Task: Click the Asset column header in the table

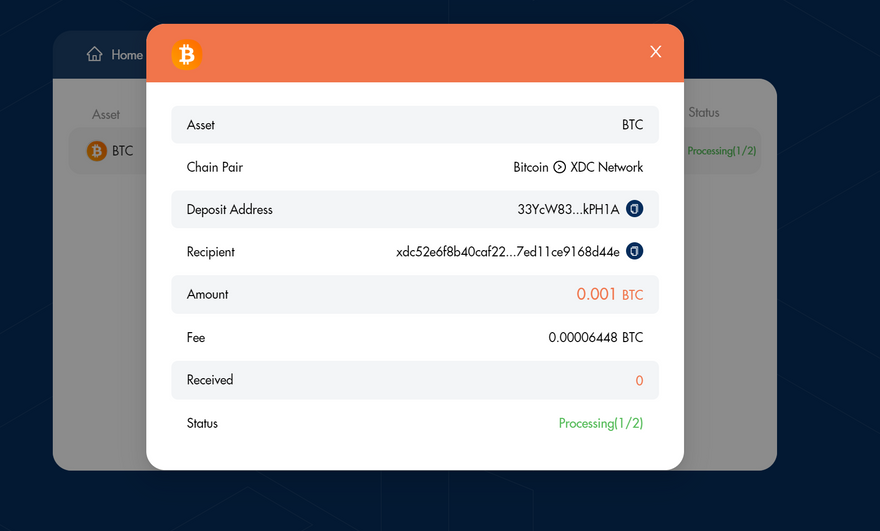Action: [106, 114]
